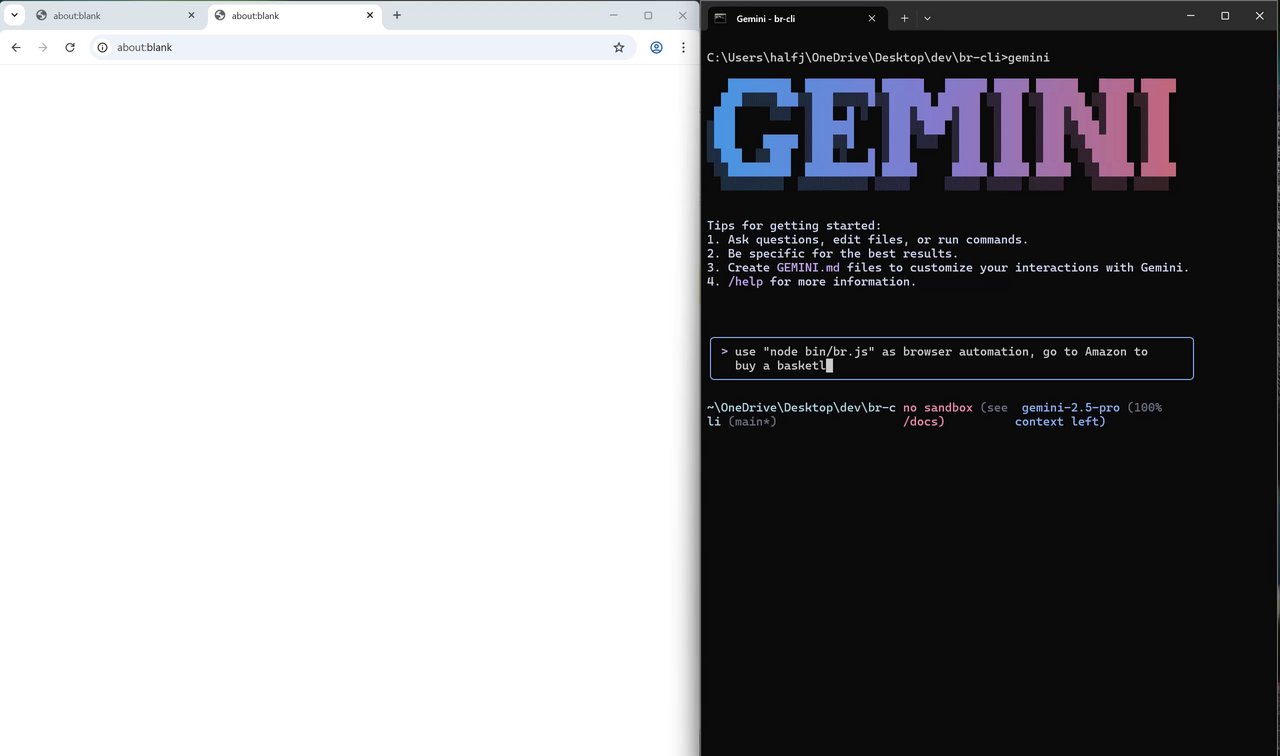Click tip "Be specific for the best results."
This screenshot has width=1280, height=756.
click(843, 254)
